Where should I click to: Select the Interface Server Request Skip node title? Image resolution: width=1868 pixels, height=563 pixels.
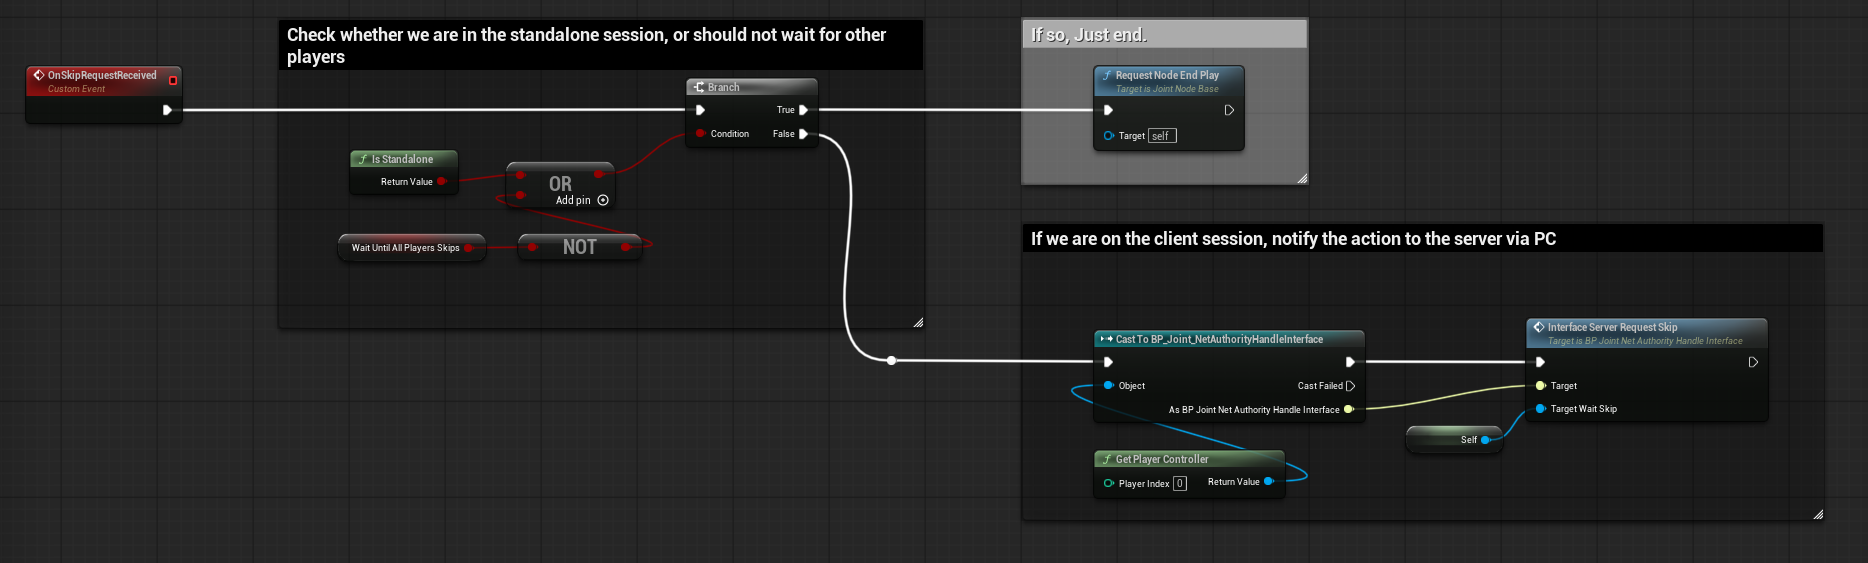pos(1612,327)
